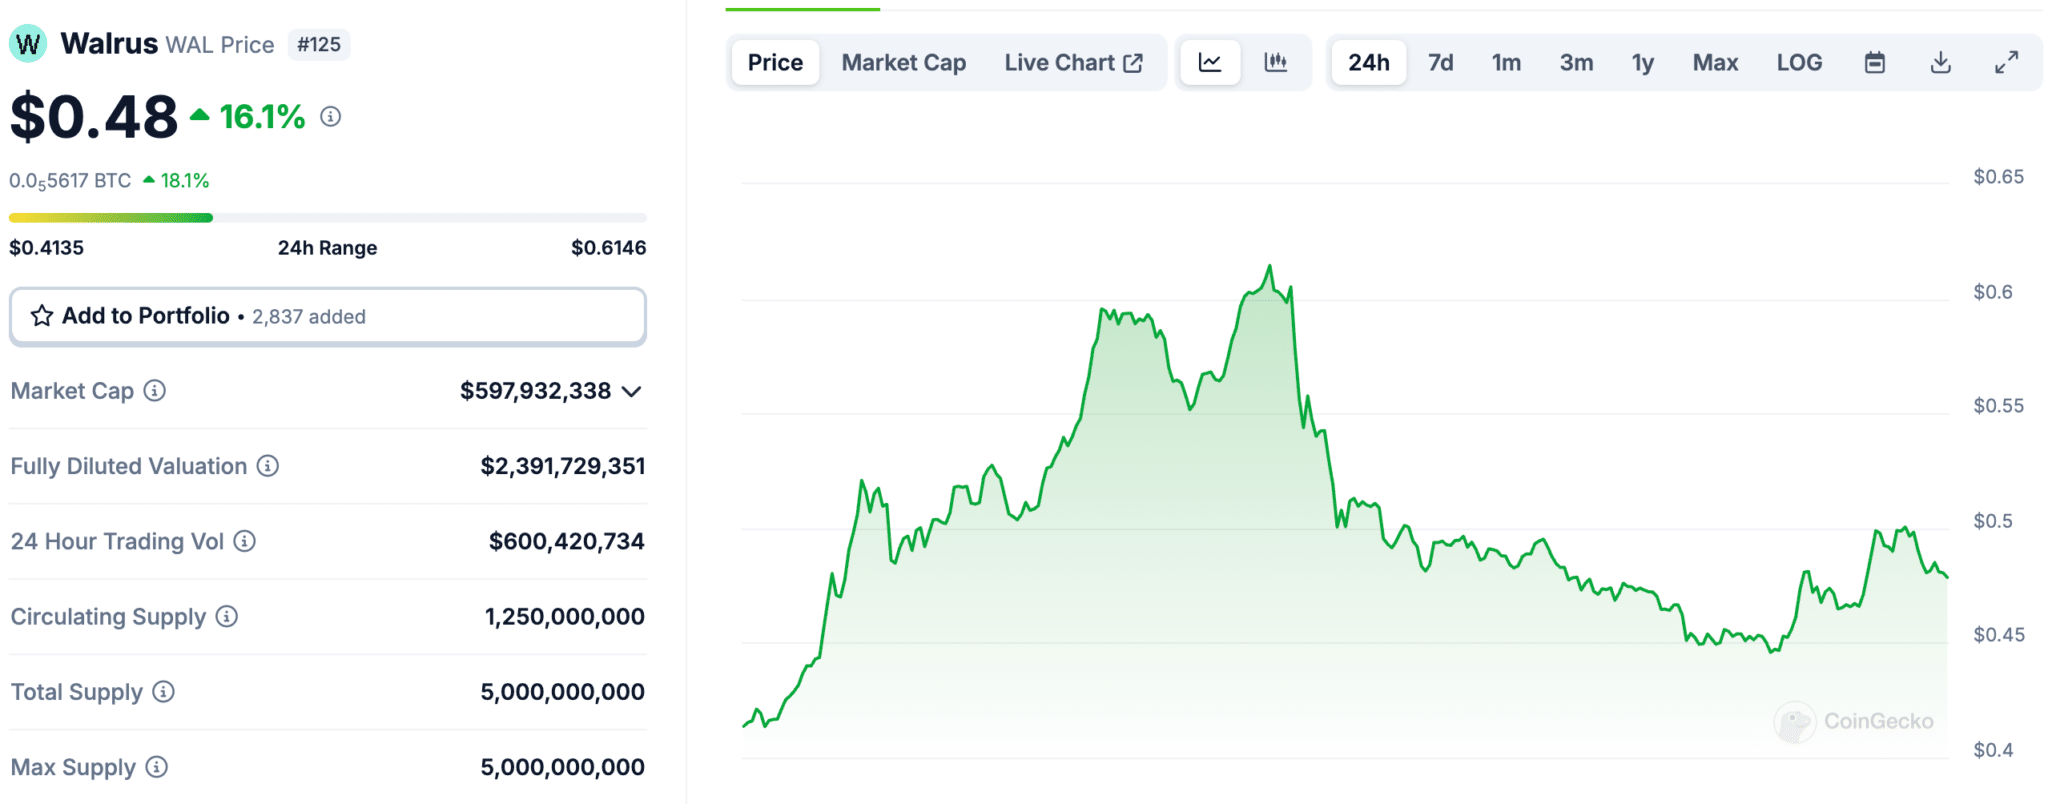The width and height of the screenshot is (2048, 804).
Task: Show Circulating Supply info icon
Action: coord(227,616)
